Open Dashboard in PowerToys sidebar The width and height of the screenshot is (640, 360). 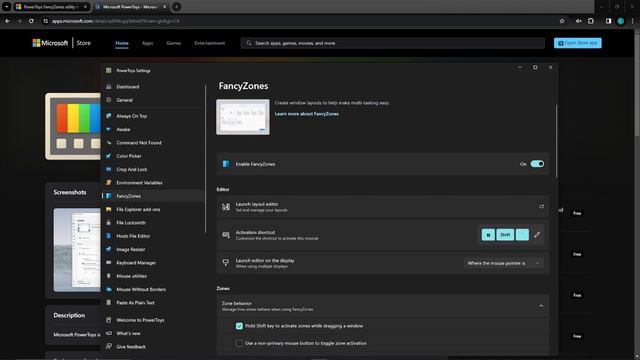127,87
